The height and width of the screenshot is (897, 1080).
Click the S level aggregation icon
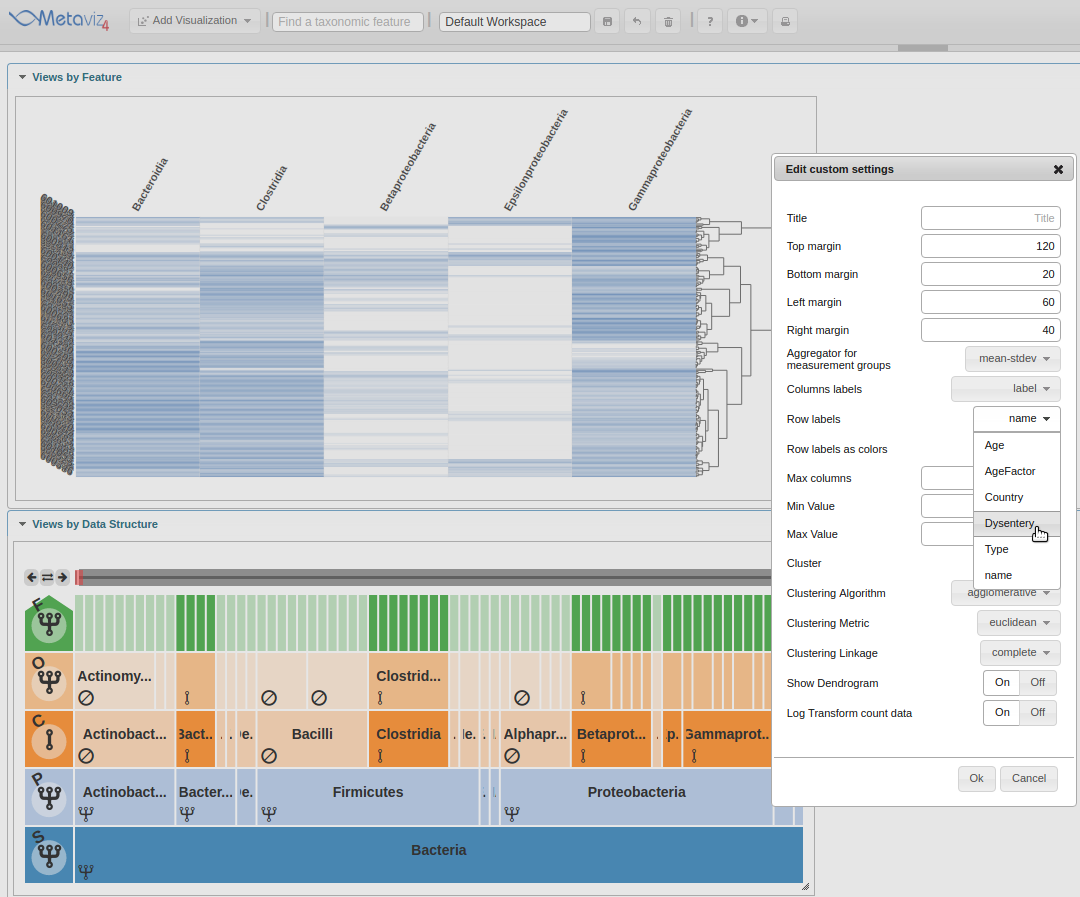[49, 855]
